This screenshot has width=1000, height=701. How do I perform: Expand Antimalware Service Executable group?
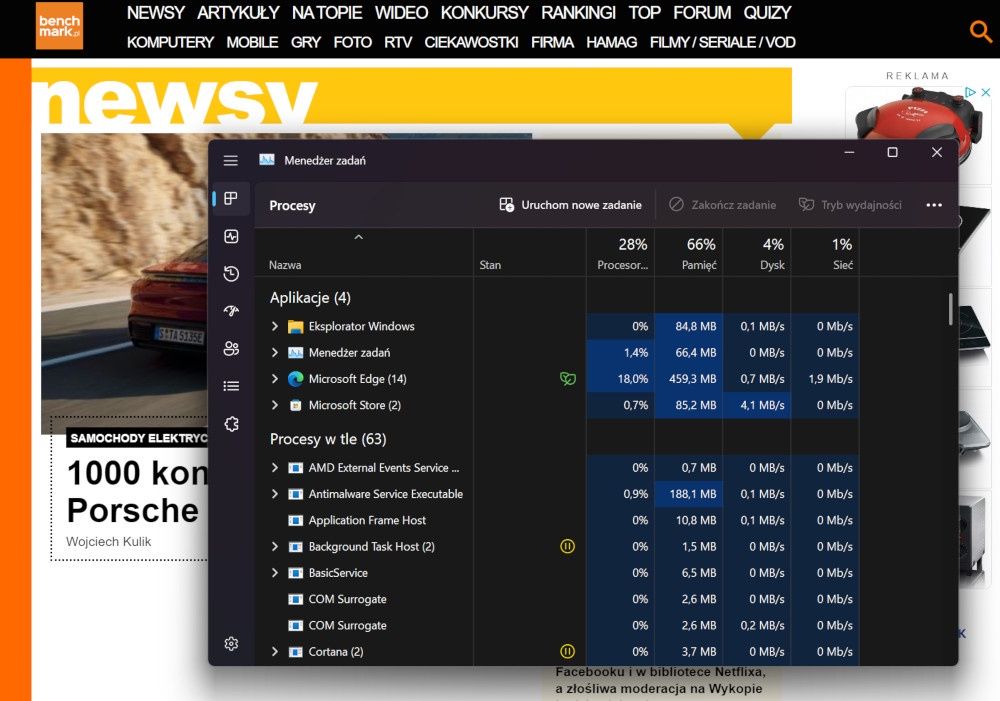click(275, 494)
